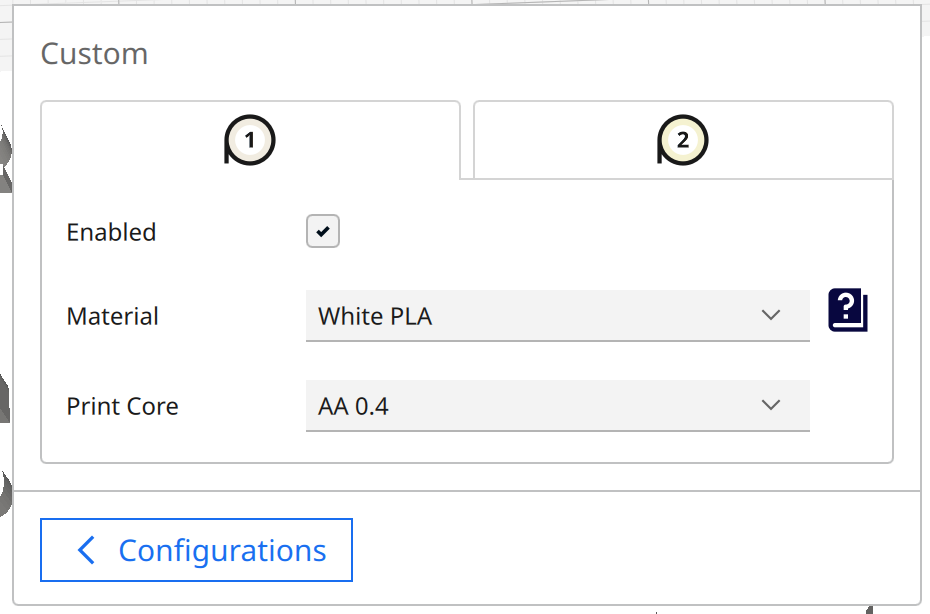Click the Configurations text label
This screenshot has width=930, height=614.
[222, 550]
